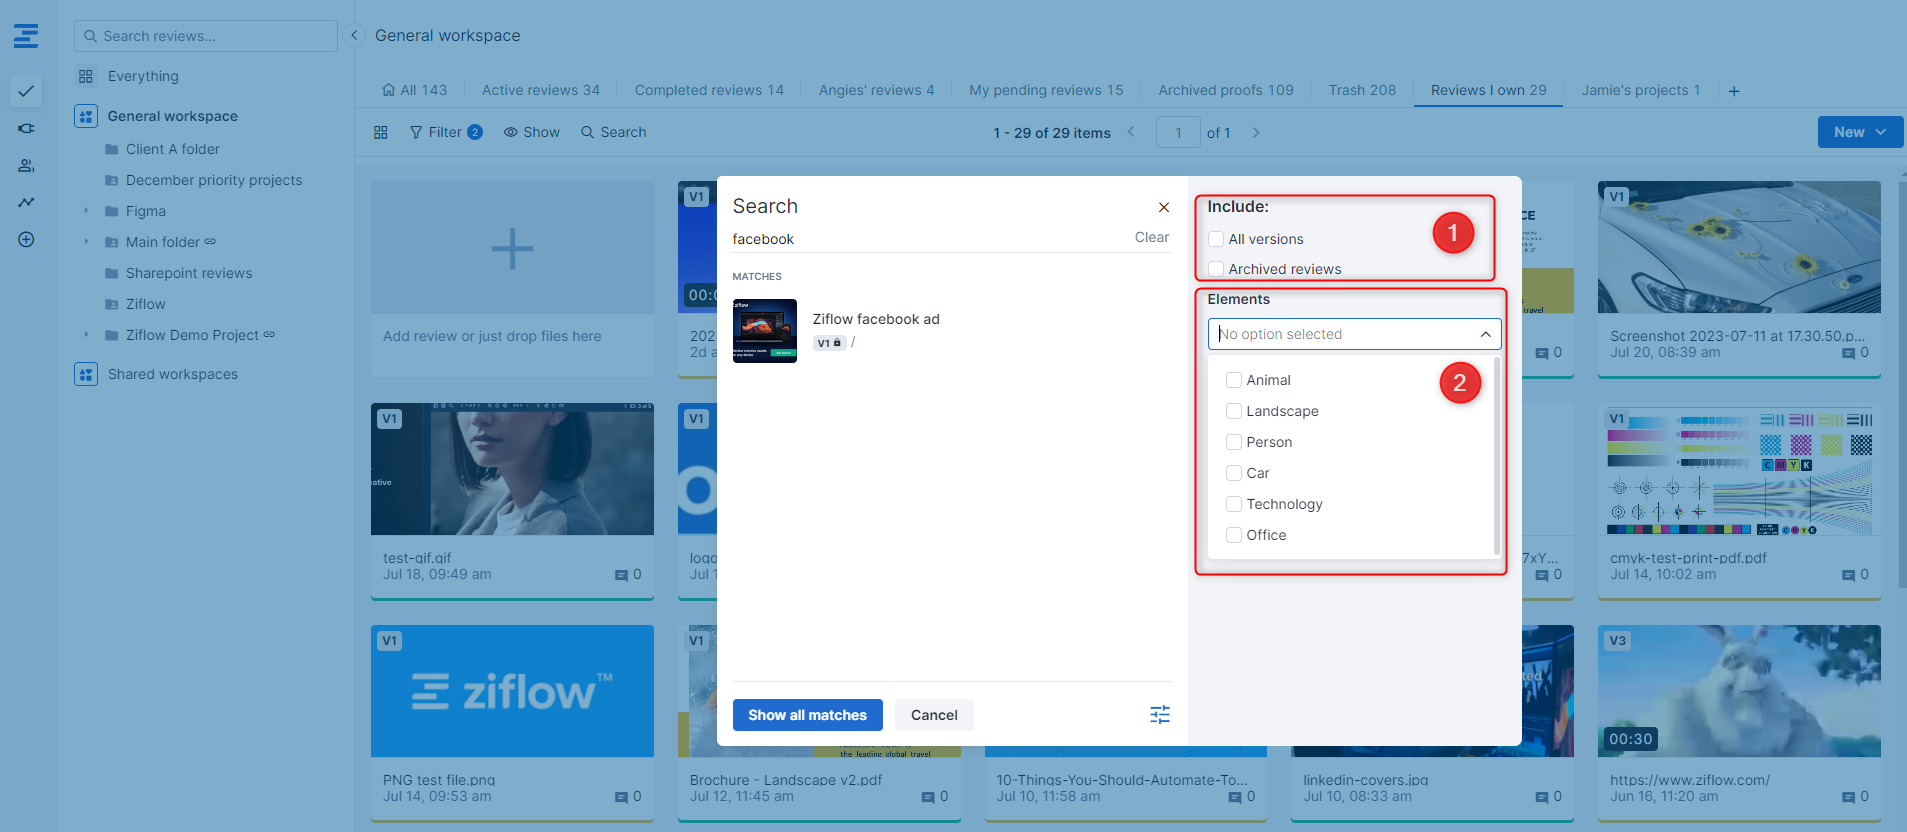Select the General workspace in sidebar
Viewport: 1907px width, 832px height.
(x=172, y=116)
